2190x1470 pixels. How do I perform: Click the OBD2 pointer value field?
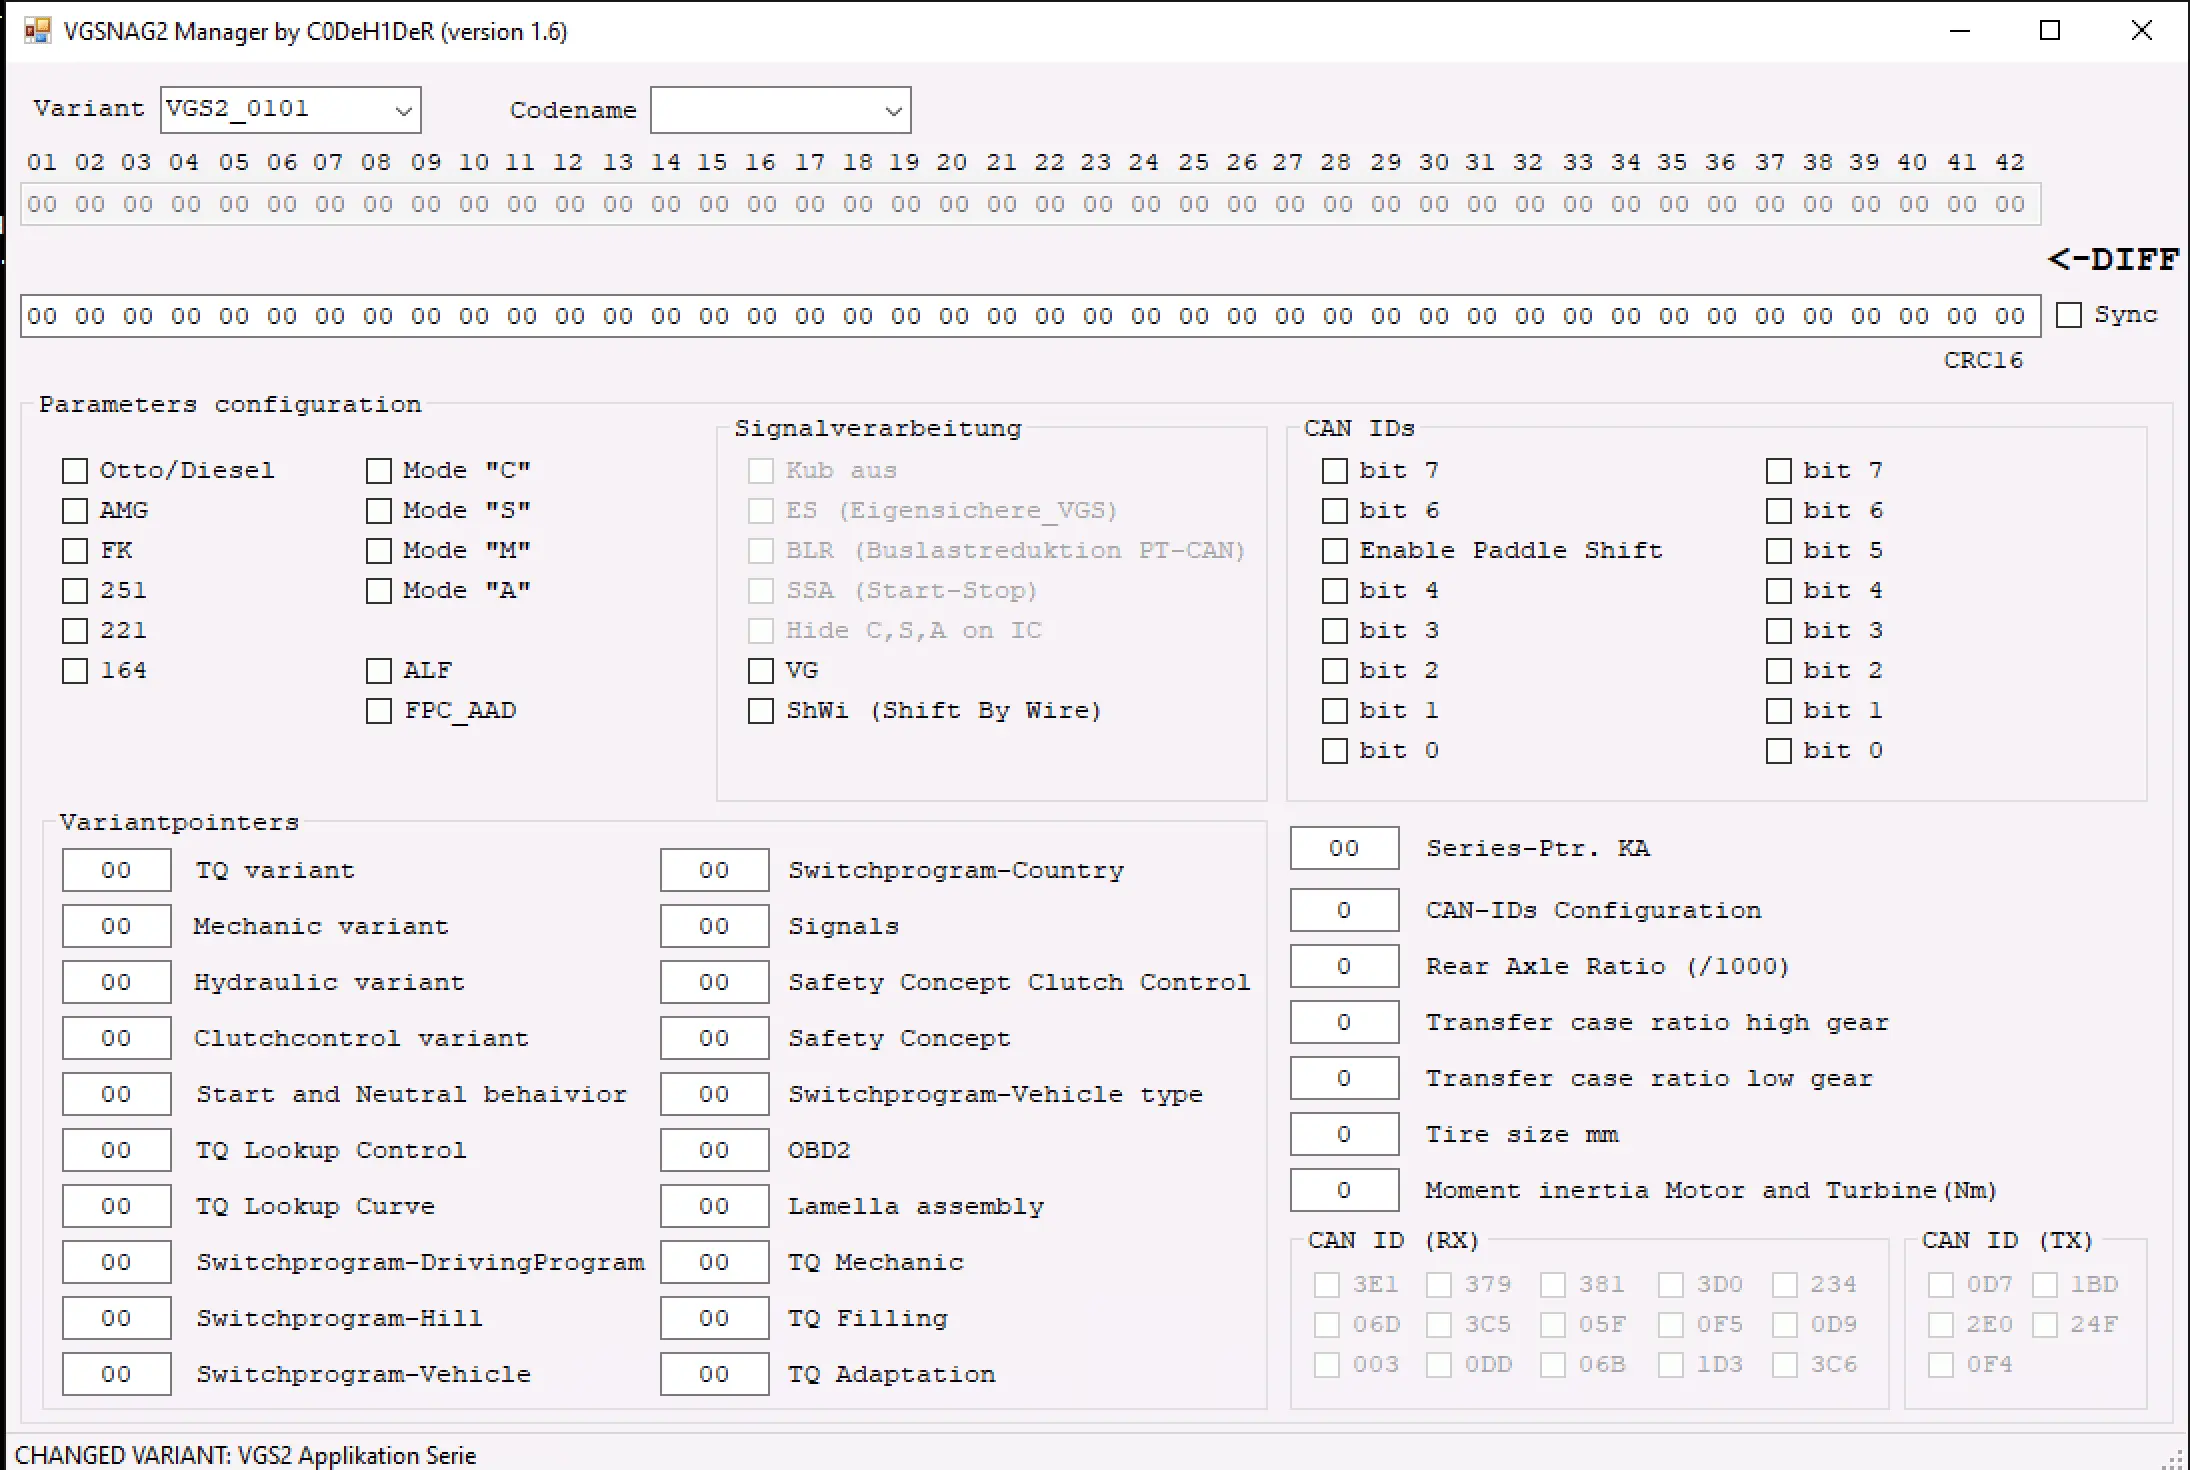714,1150
